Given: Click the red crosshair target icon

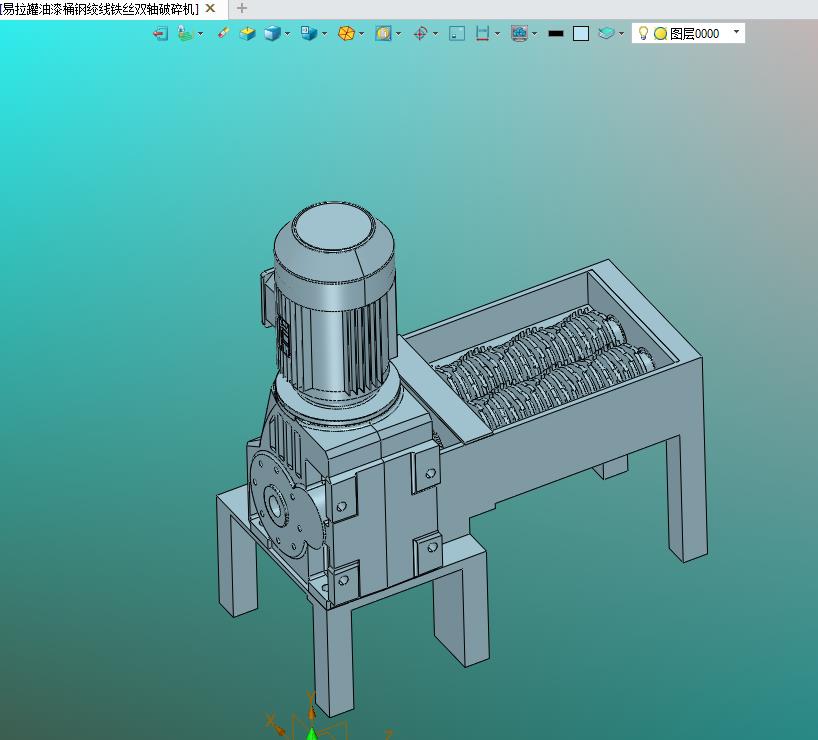Looking at the screenshot, I should tap(421, 33).
